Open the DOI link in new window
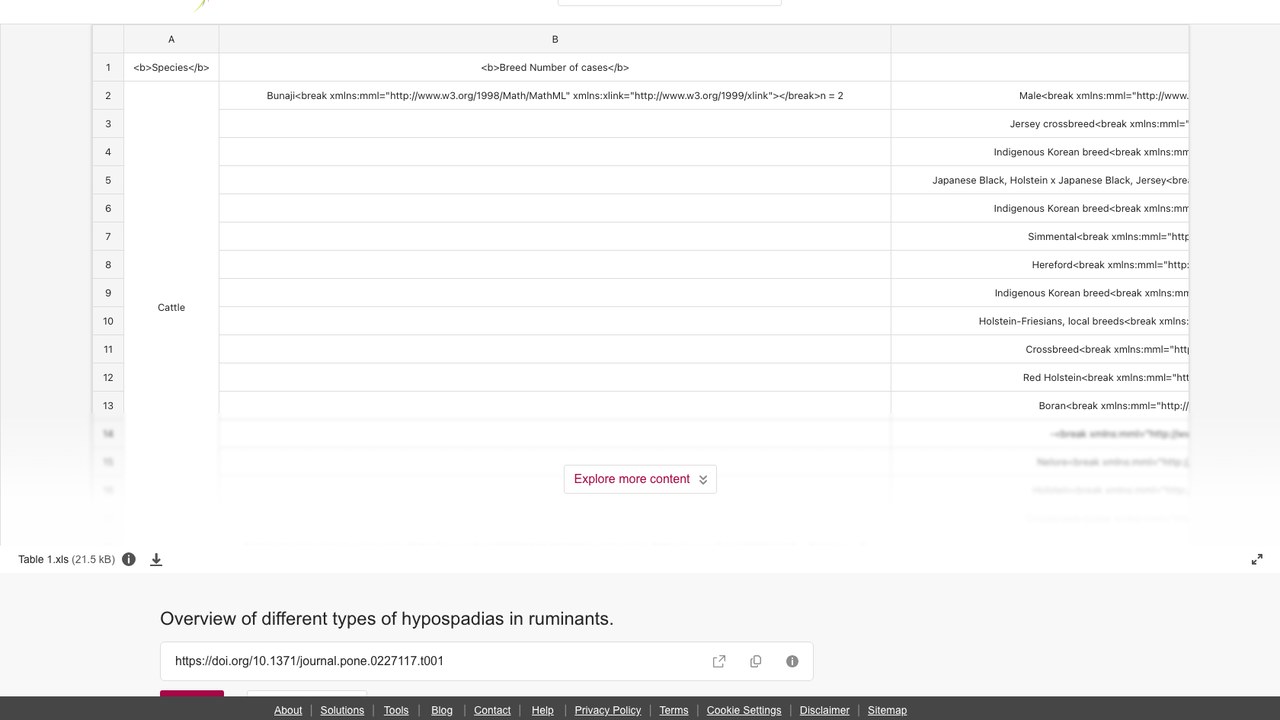1280x720 pixels. click(719, 661)
